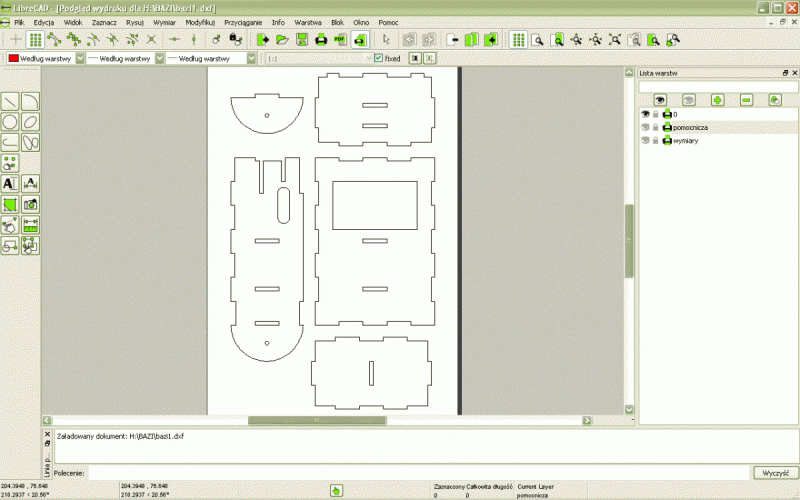The width and height of the screenshot is (800, 500).
Task: Open the Rysuj menu
Action: click(x=135, y=21)
